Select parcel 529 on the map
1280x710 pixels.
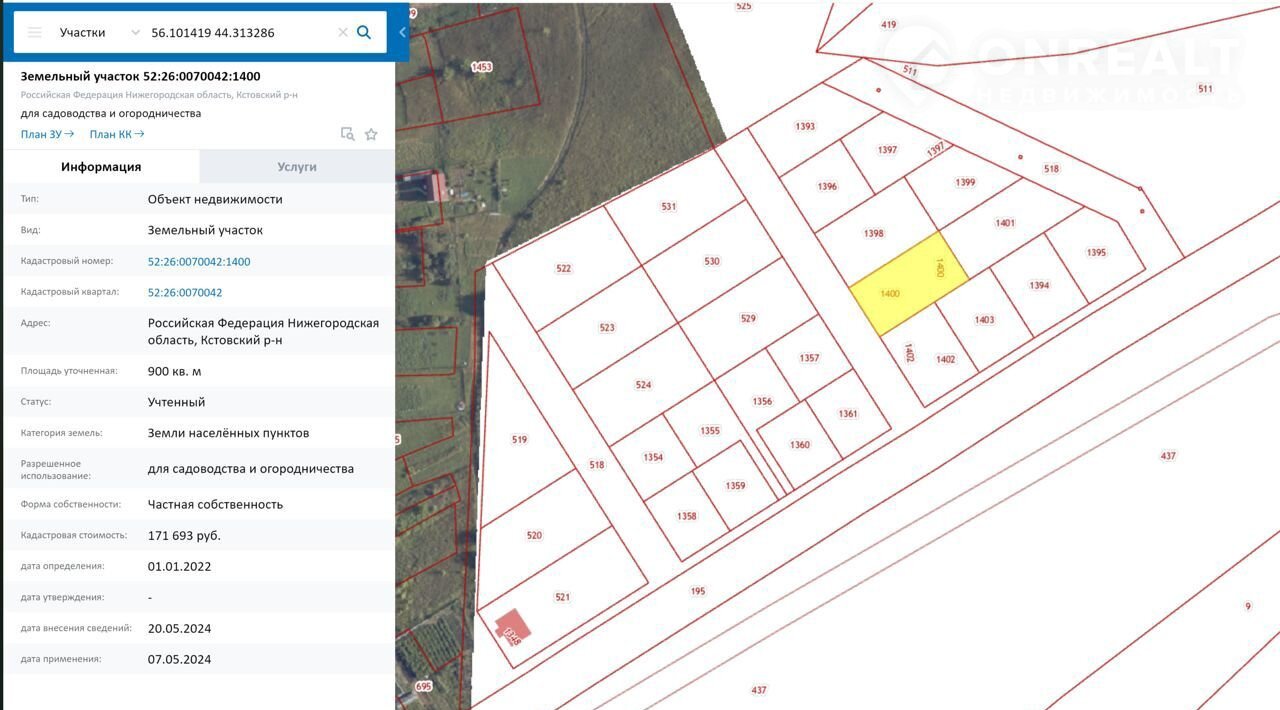748,318
